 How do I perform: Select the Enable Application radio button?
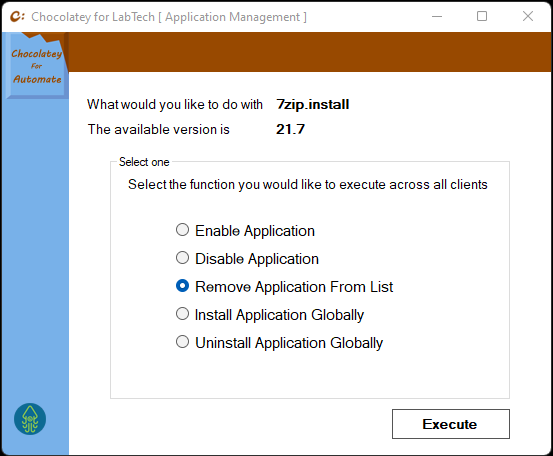[x=182, y=230]
